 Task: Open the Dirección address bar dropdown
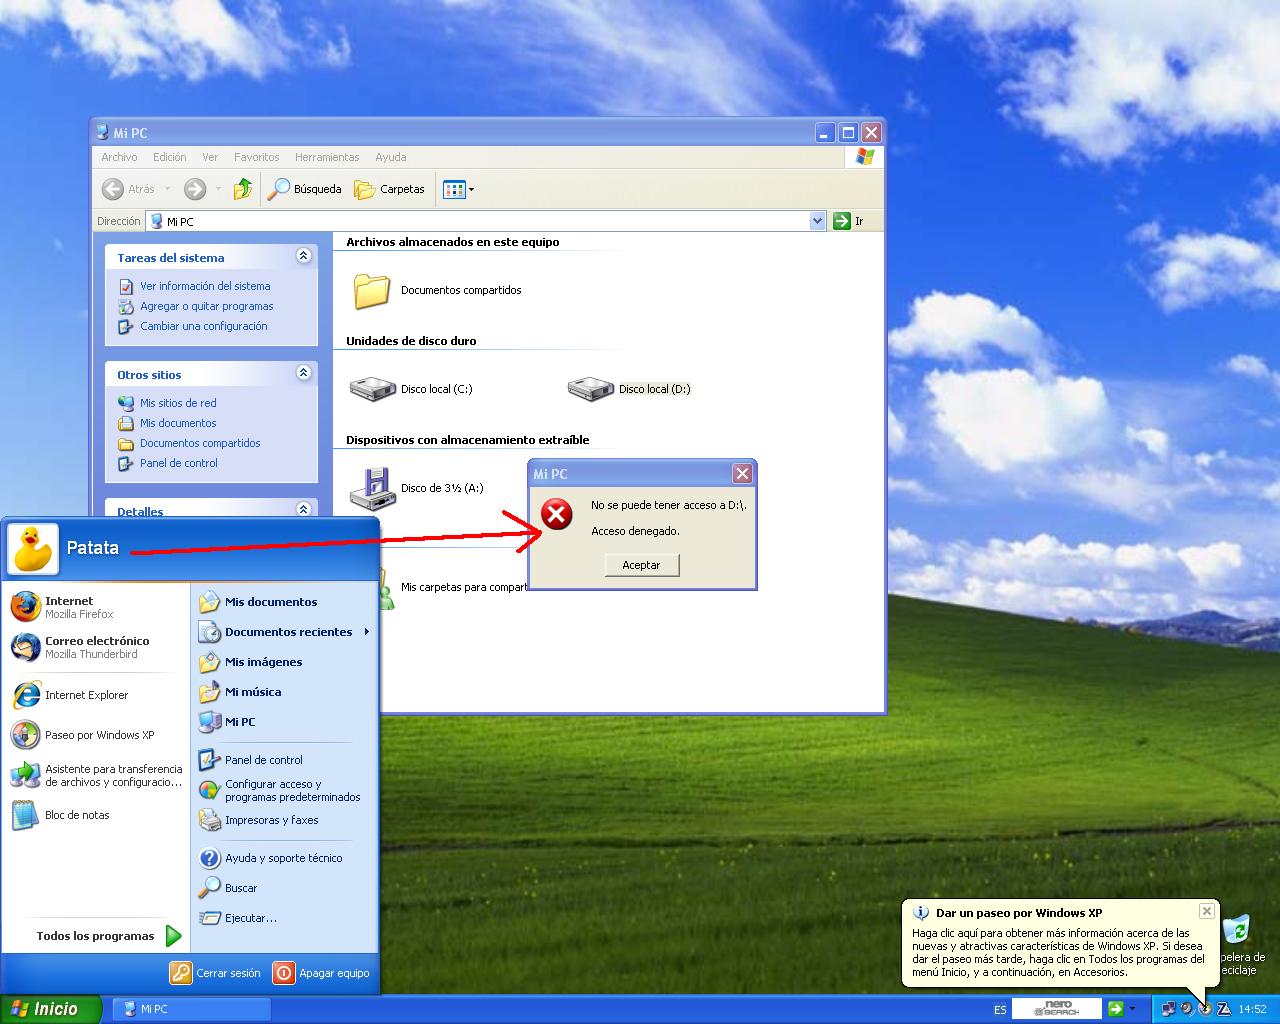(817, 221)
